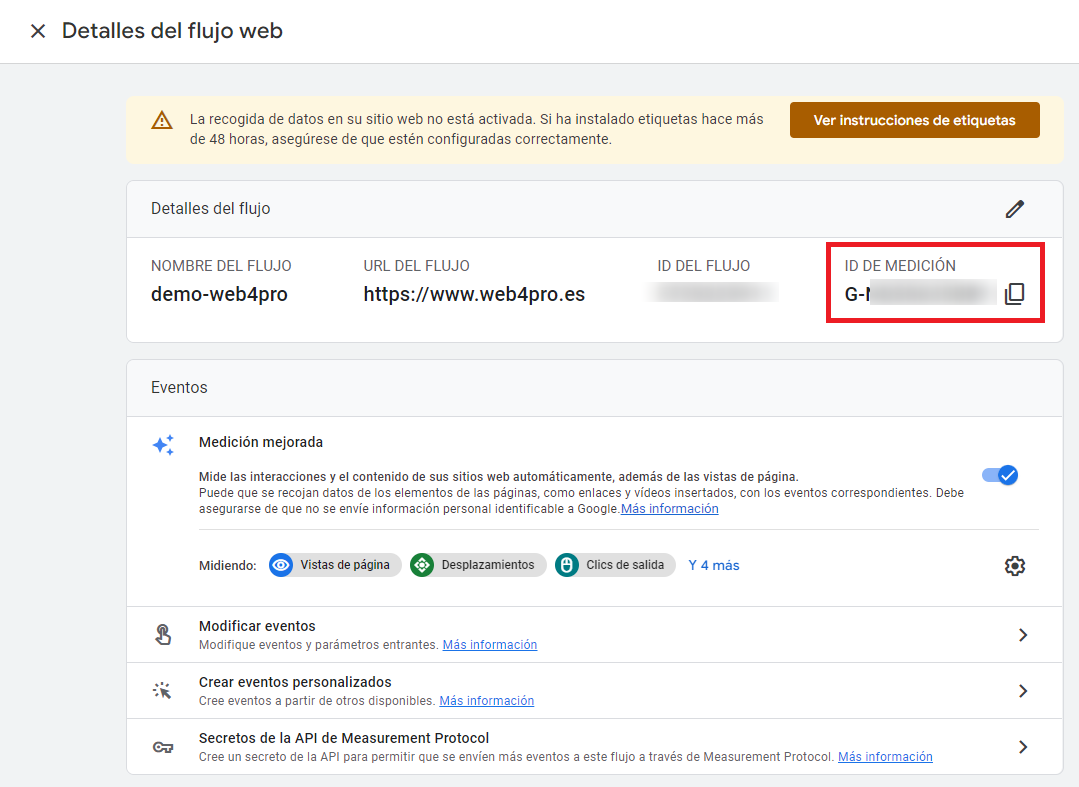This screenshot has height=787, width=1079.
Task: Click the warning triangle icon
Action: point(161,120)
